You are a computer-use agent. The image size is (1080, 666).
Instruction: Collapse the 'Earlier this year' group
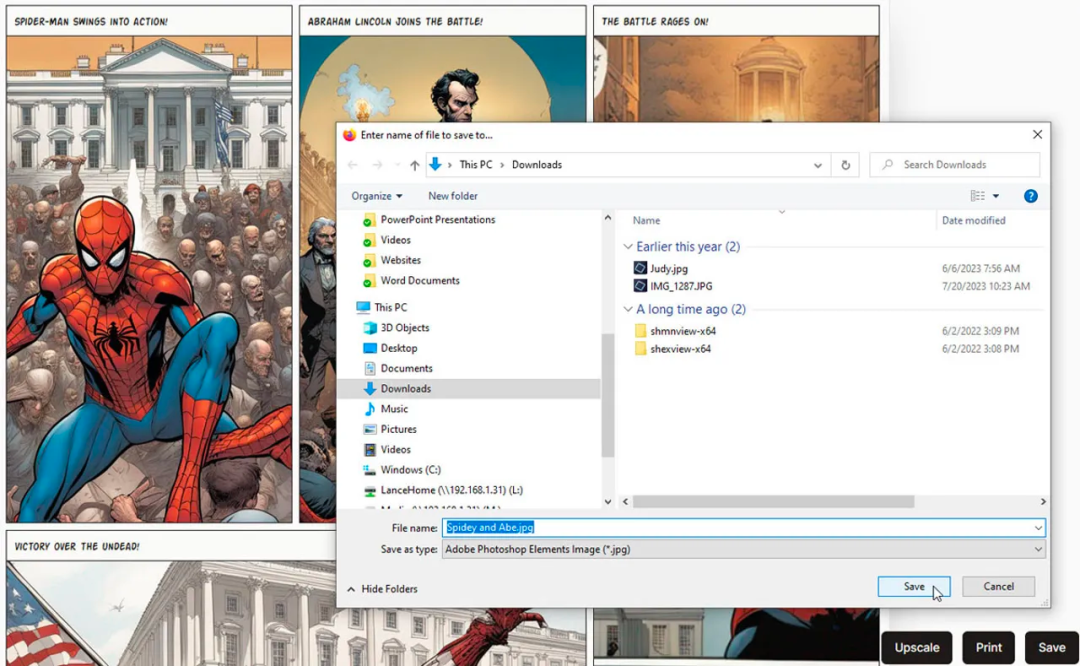628,247
